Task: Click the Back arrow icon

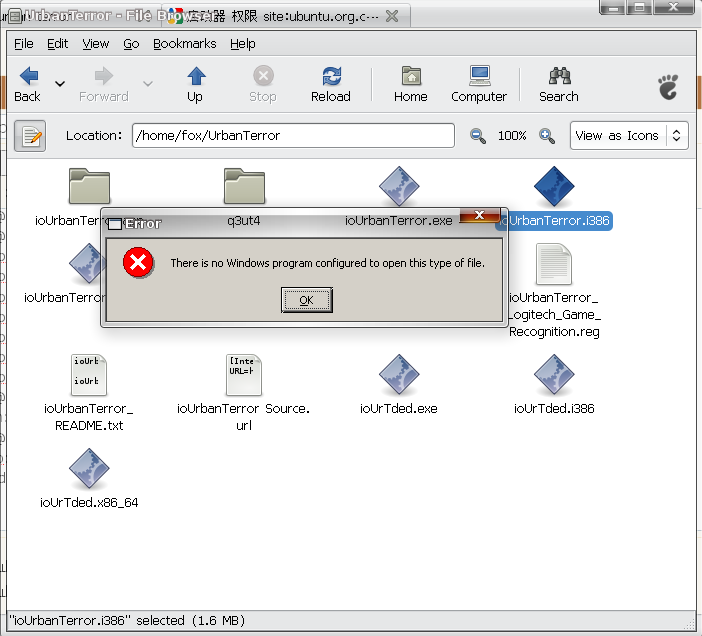Action: [29, 76]
